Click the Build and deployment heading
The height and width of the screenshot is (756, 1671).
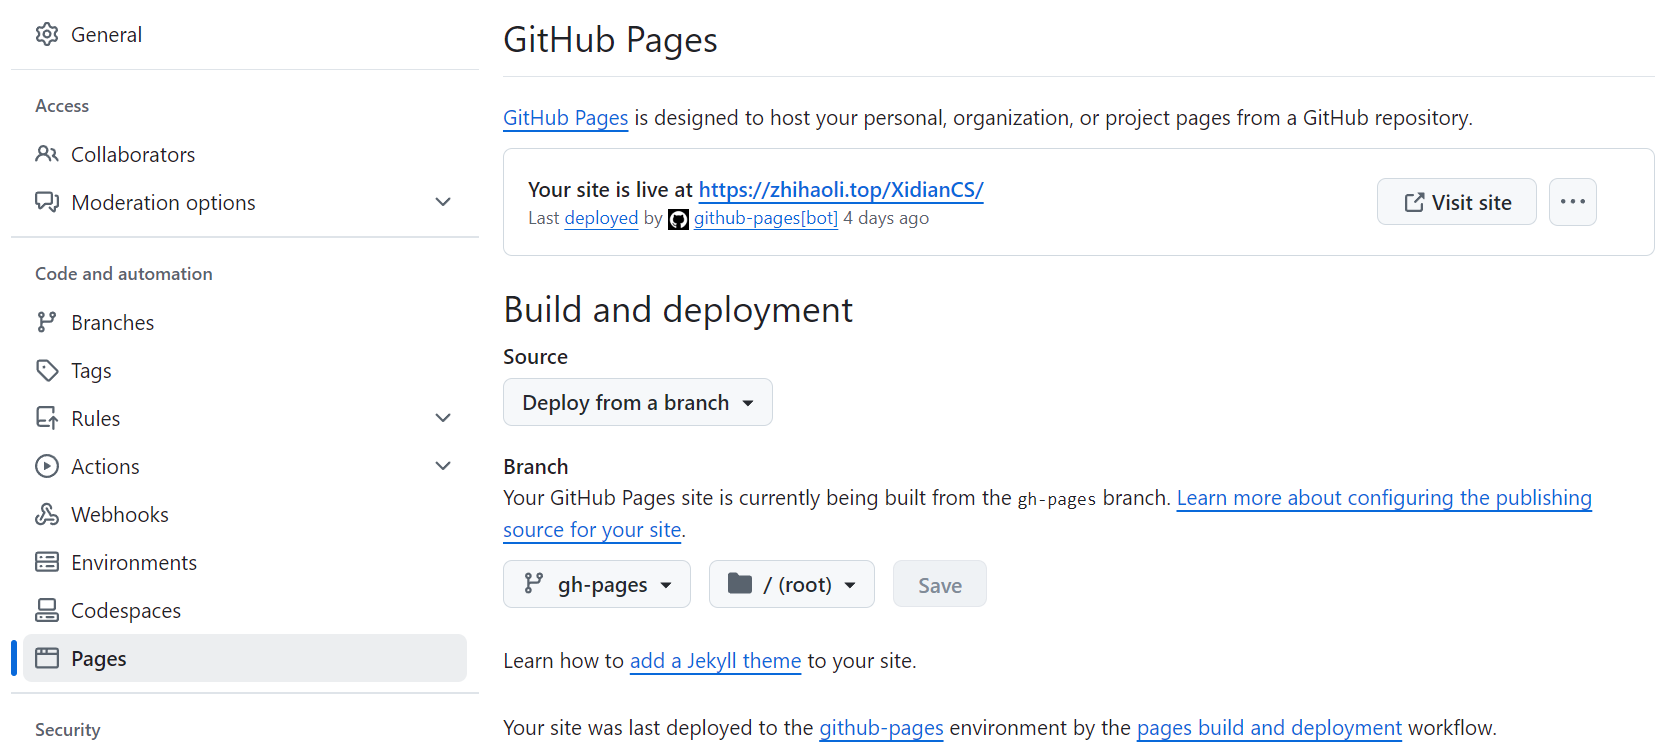(678, 310)
